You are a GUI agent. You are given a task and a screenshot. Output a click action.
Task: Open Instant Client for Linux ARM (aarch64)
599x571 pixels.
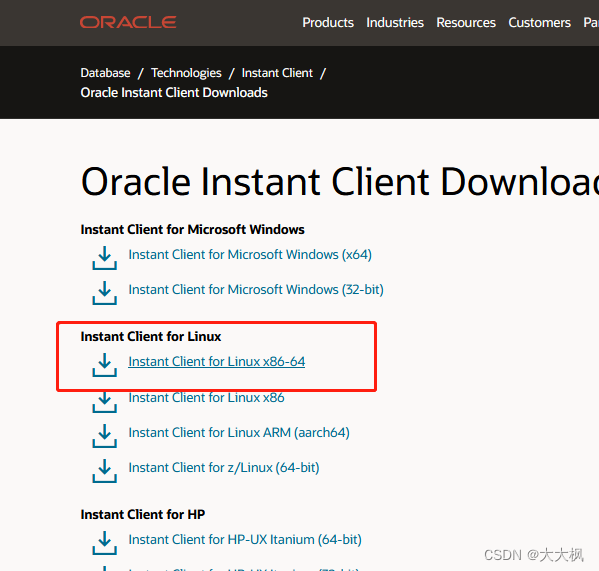(239, 432)
